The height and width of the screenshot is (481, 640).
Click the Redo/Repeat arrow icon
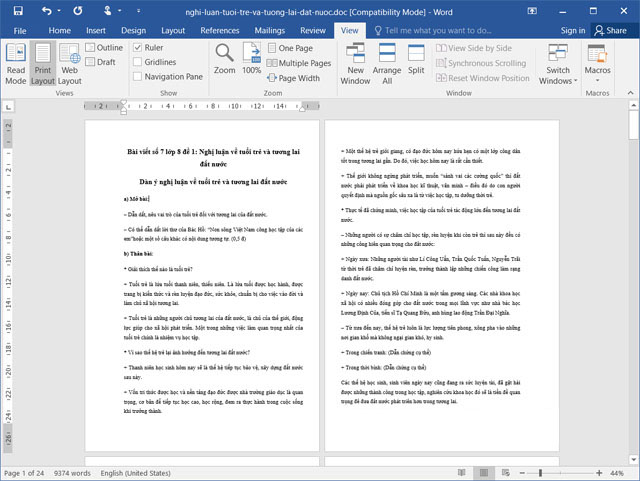click(78, 11)
